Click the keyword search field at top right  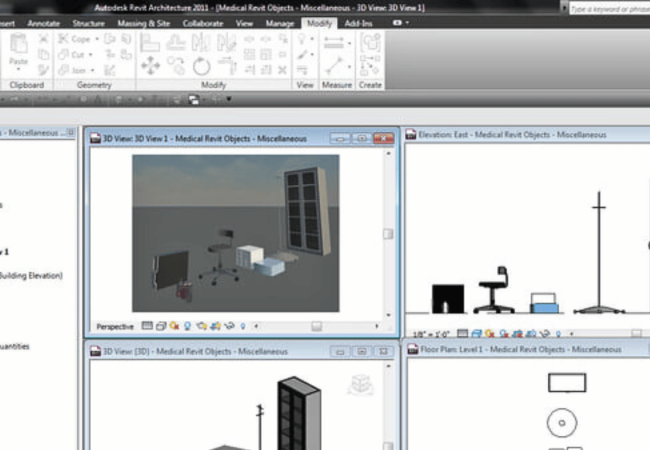point(608,8)
